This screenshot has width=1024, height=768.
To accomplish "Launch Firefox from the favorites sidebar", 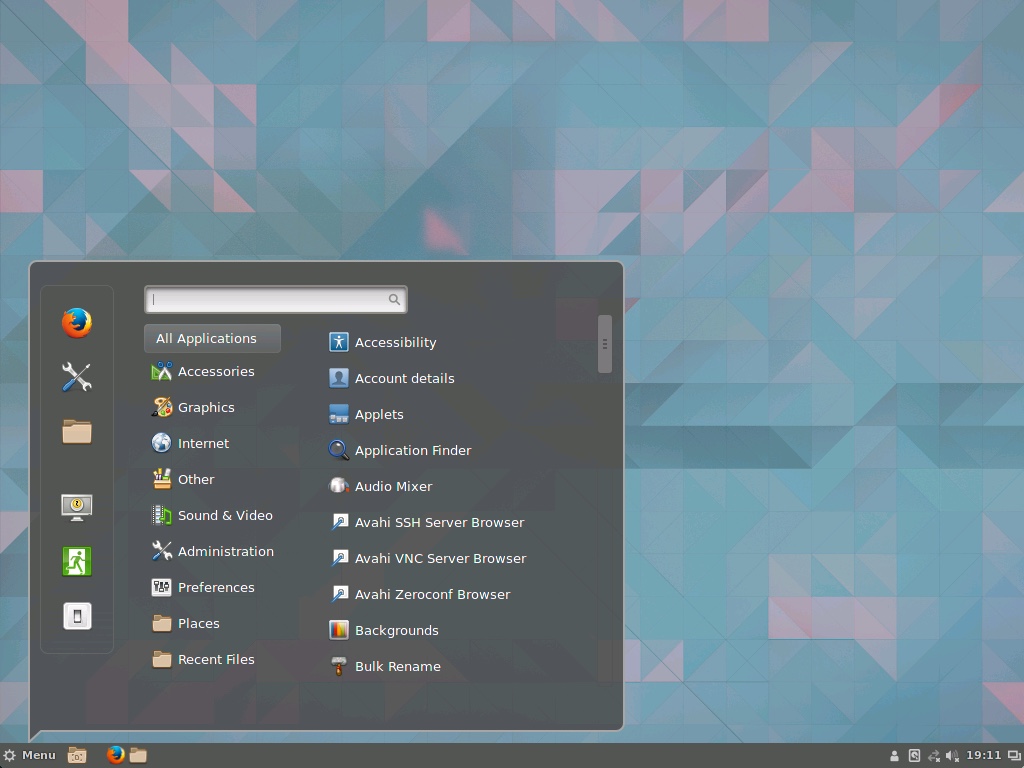I will (76, 323).
